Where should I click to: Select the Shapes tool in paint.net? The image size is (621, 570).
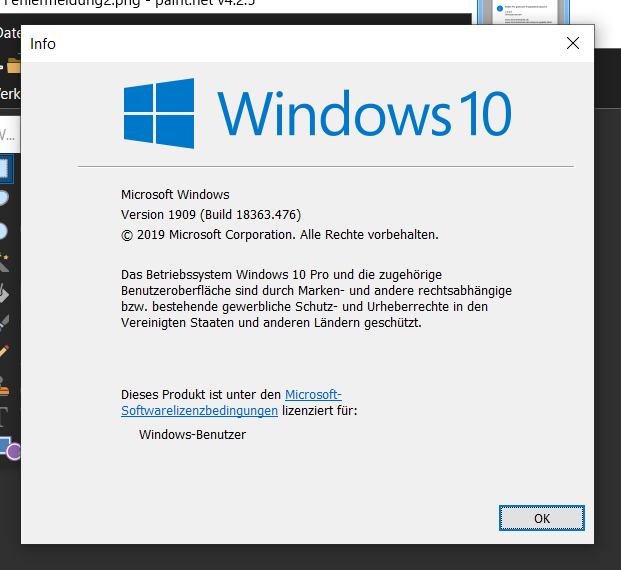pyautogui.click(x=10, y=448)
